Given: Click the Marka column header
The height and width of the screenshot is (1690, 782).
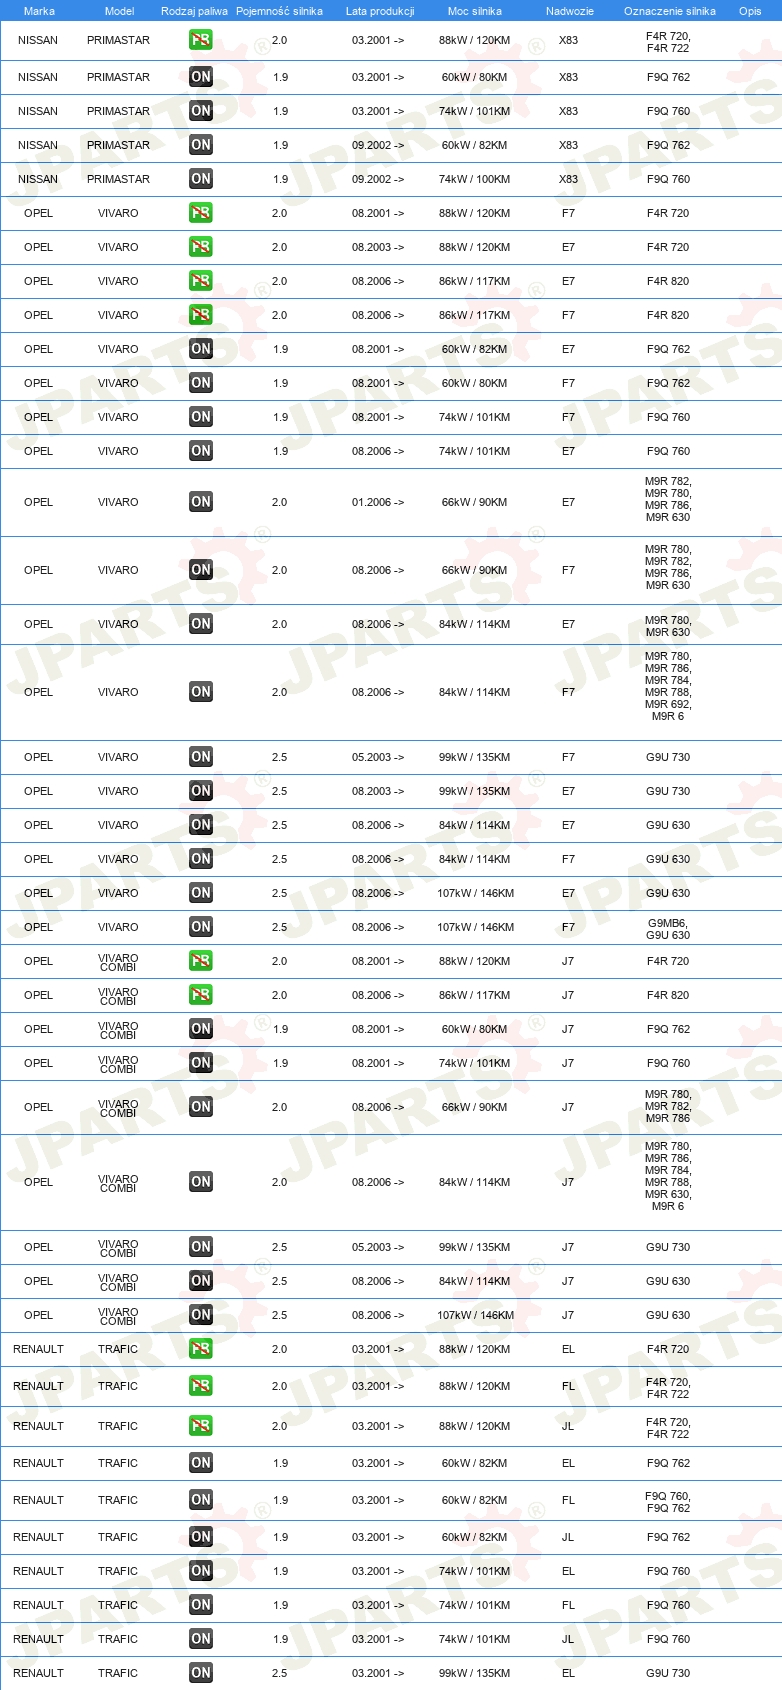Looking at the screenshot, I should pyautogui.click(x=39, y=11).
